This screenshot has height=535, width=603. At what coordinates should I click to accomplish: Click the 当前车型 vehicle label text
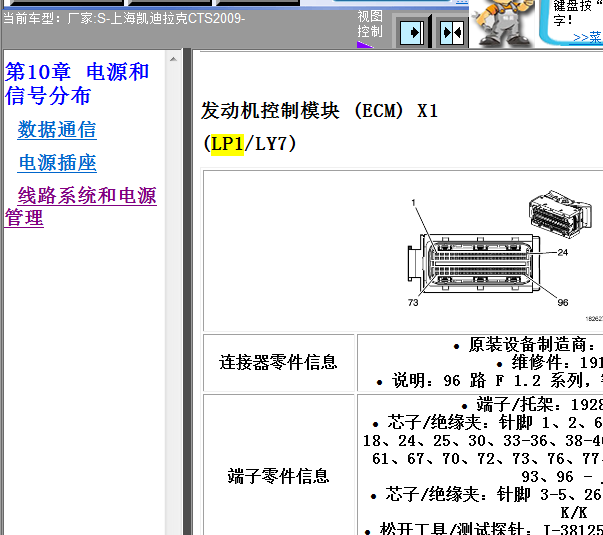[x=124, y=18]
